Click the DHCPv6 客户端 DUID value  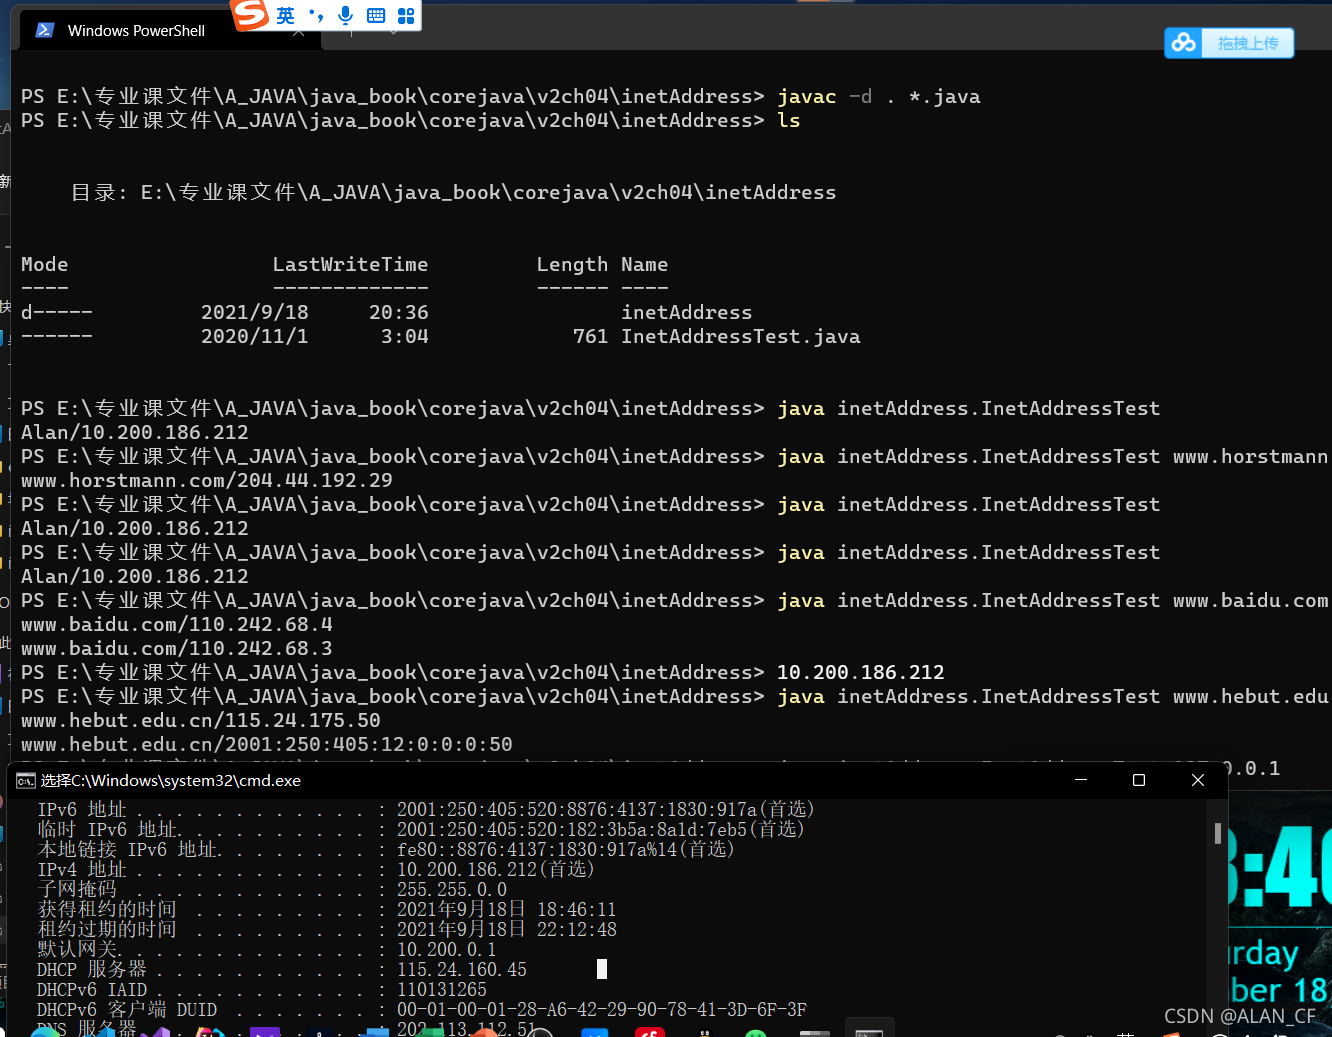point(602,1009)
